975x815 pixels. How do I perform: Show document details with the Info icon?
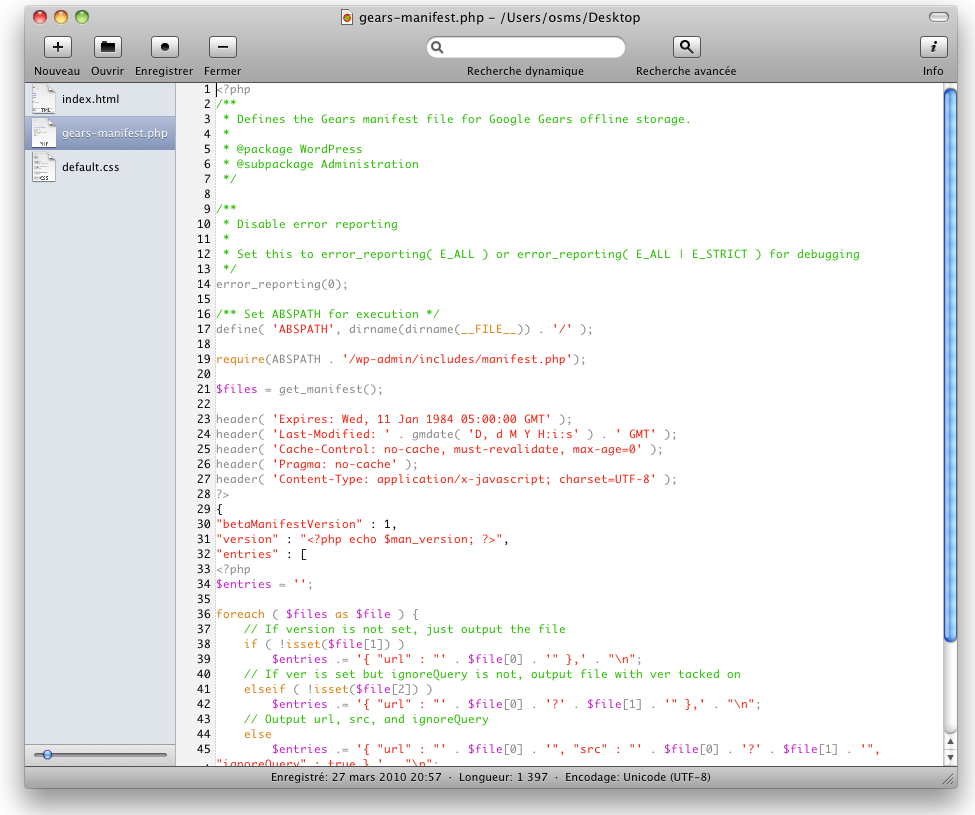932,47
